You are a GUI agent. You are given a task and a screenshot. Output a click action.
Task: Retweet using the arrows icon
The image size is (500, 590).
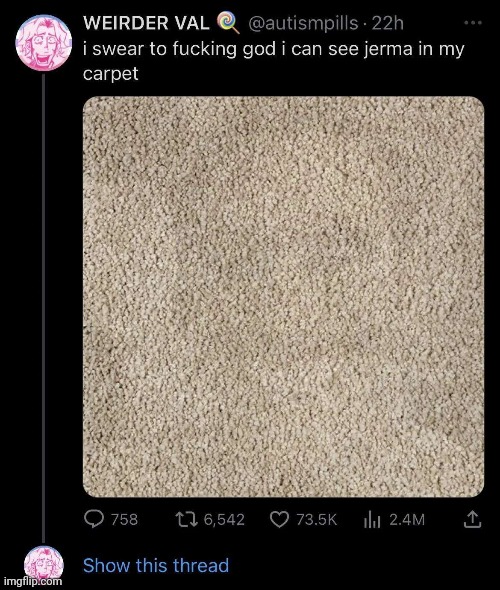pos(187,520)
